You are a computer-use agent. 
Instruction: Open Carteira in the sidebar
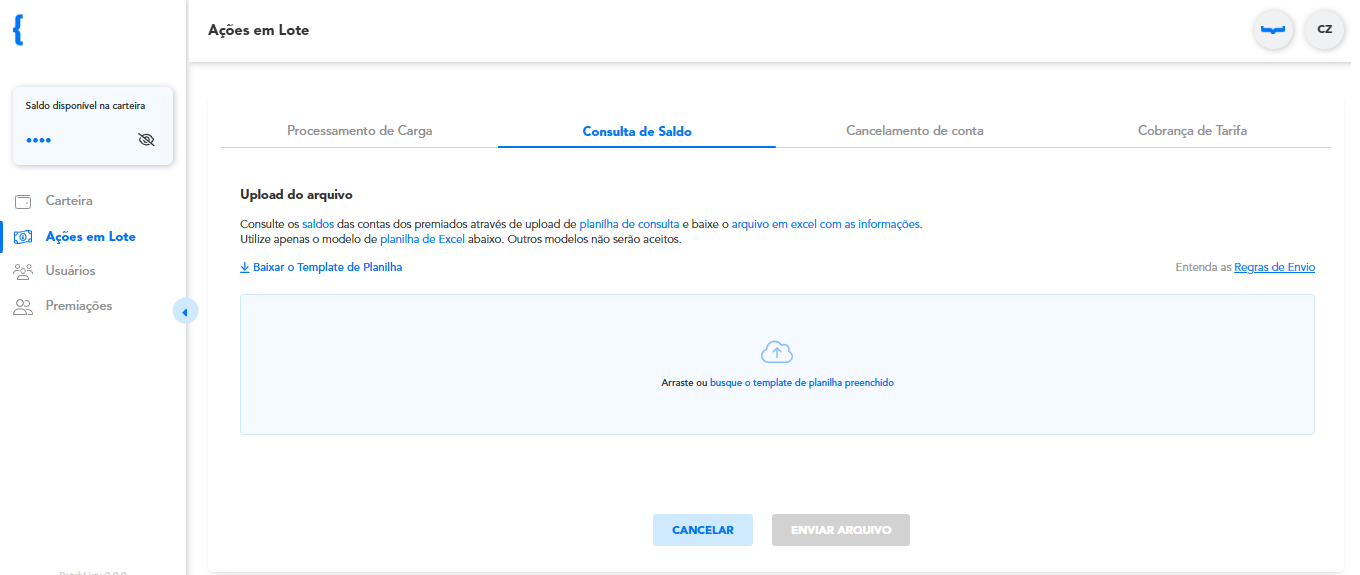[69, 201]
